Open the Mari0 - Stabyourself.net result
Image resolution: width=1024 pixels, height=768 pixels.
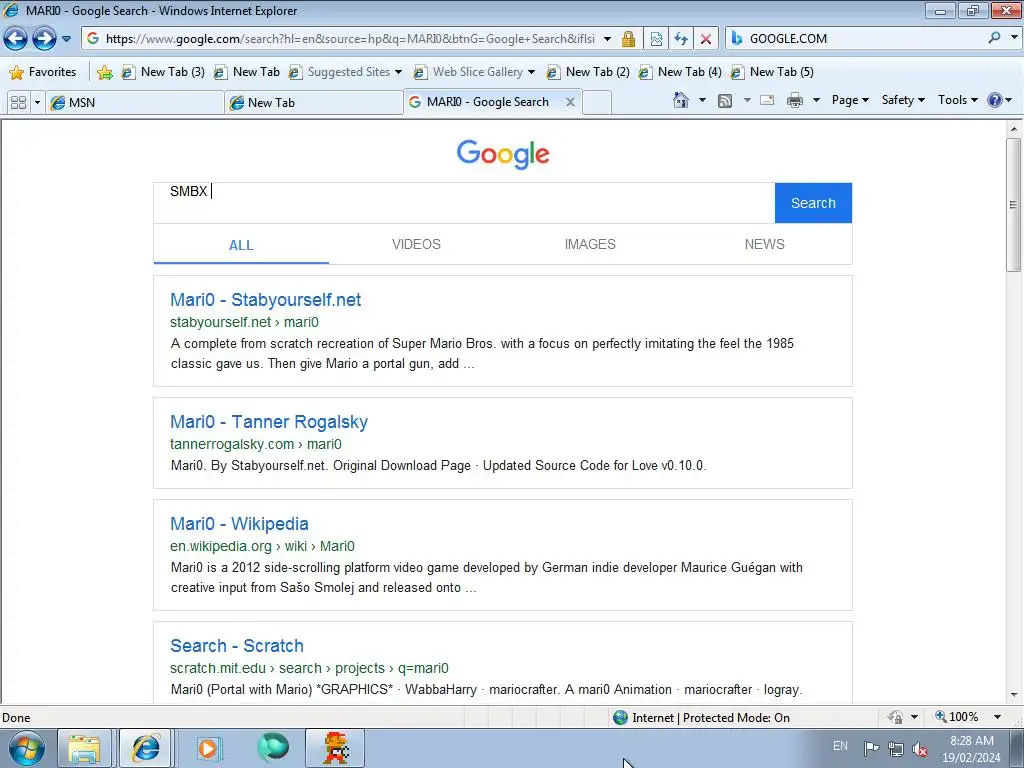tap(265, 300)
